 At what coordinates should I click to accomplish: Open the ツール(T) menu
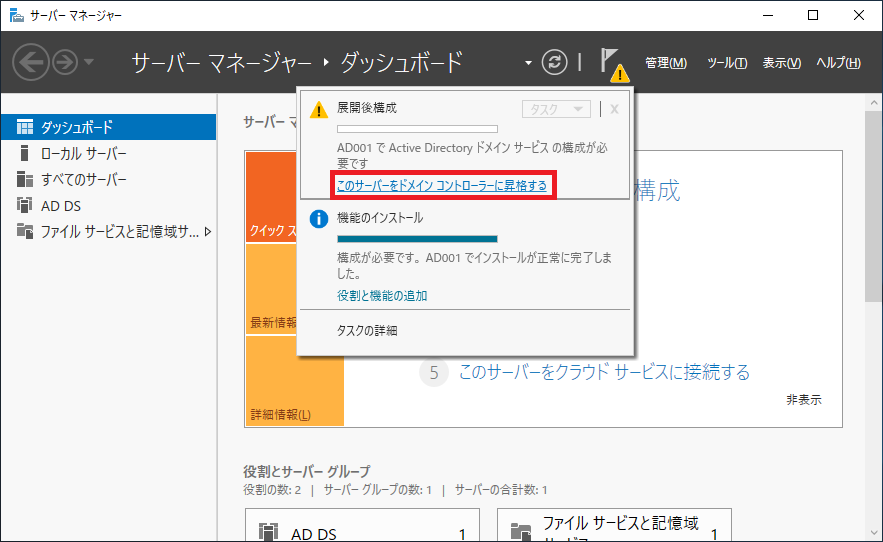[x=727, y=63]
